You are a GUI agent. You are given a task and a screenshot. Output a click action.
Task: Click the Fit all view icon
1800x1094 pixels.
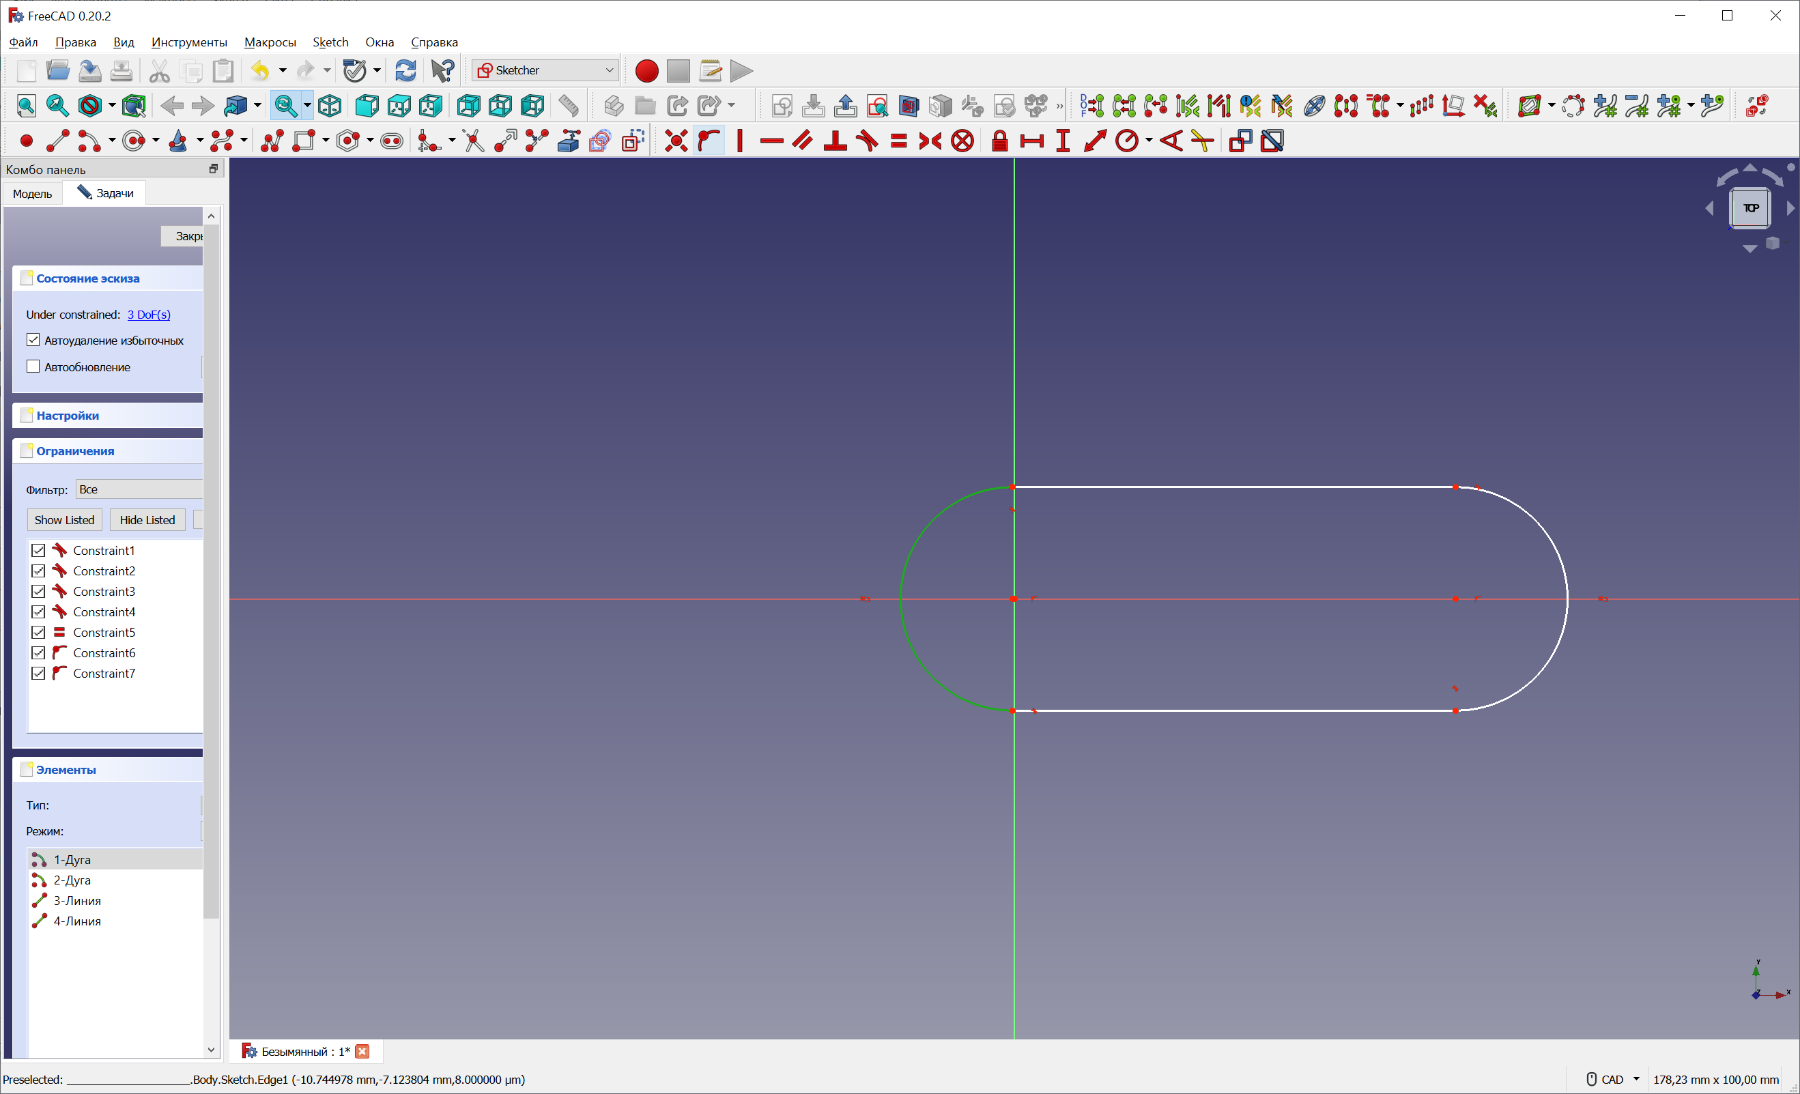coord(26,105)
